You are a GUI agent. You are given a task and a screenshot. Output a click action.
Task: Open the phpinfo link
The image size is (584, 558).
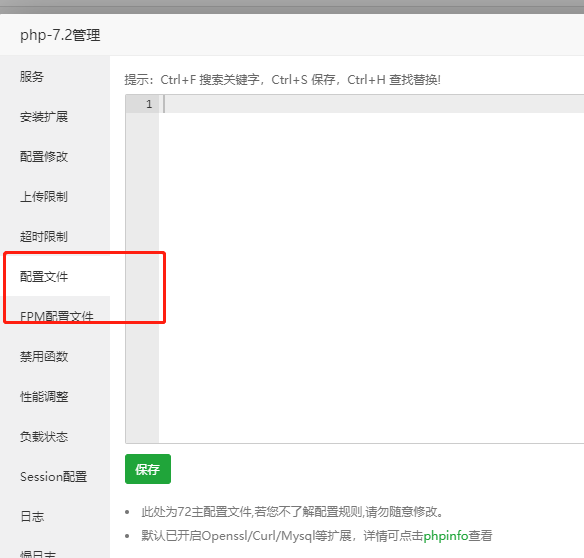tap(446, 536)
